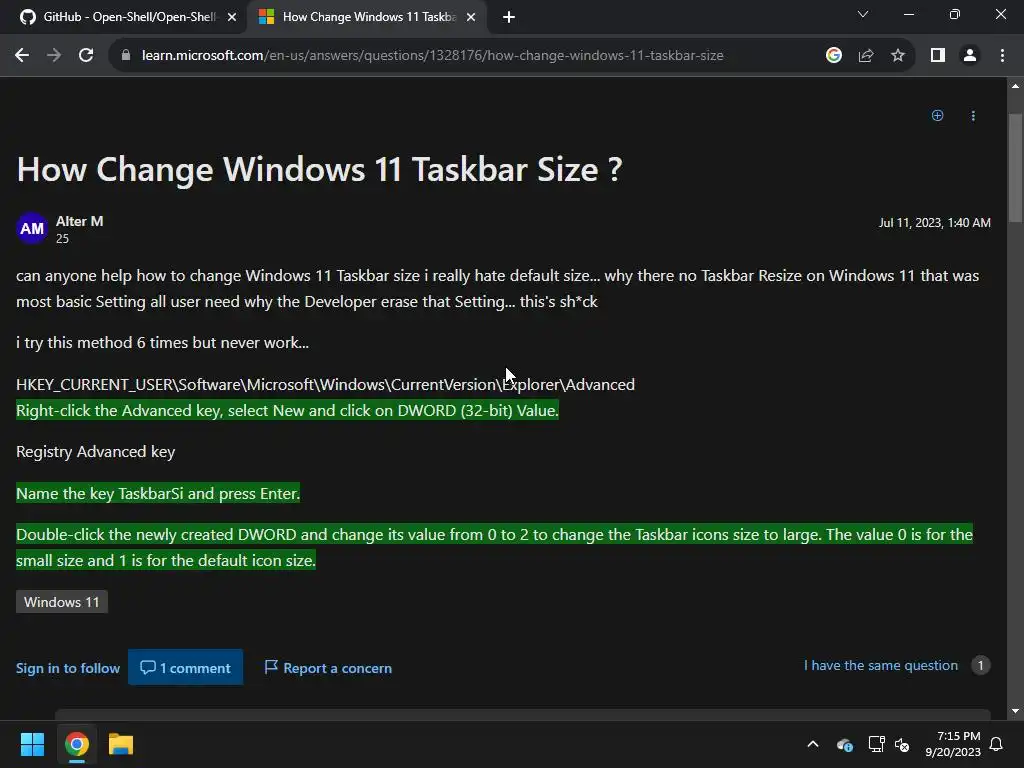Click I have the same question
Viewport: 1024px width, 768px height.
(881, 665)
